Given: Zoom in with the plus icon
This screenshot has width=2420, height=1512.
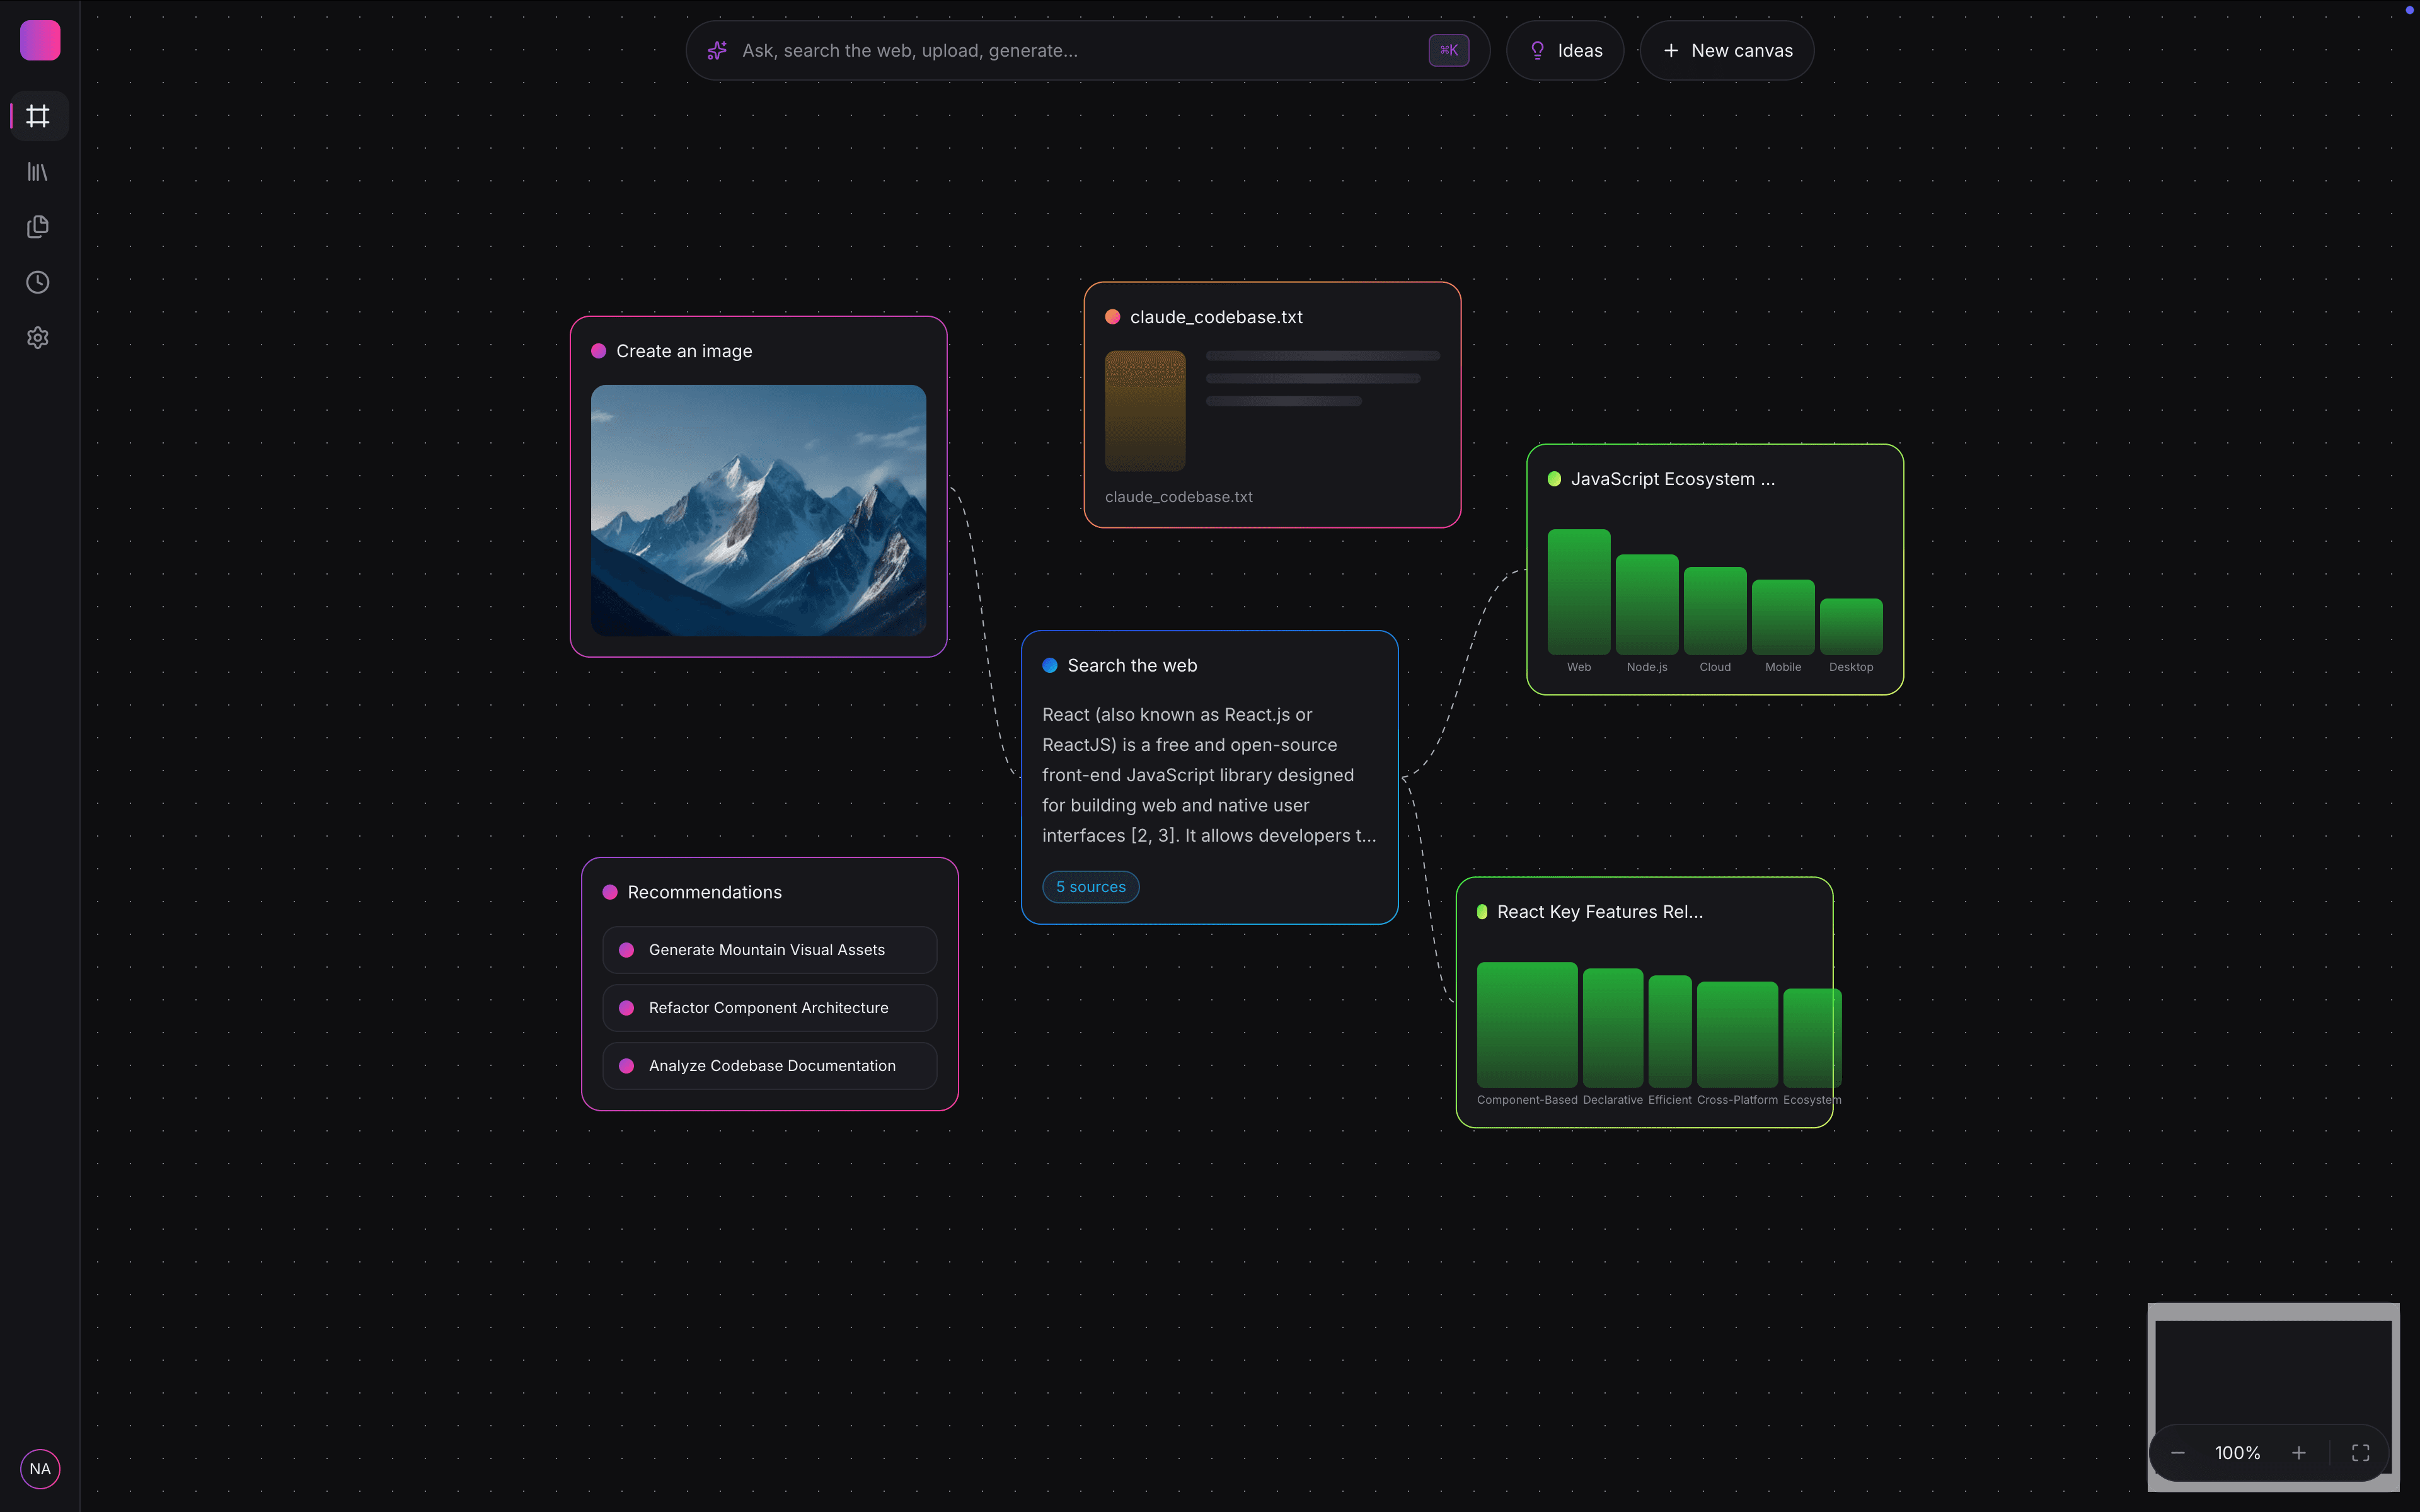Looking at the screenshot, I should click(2299, 1453).
